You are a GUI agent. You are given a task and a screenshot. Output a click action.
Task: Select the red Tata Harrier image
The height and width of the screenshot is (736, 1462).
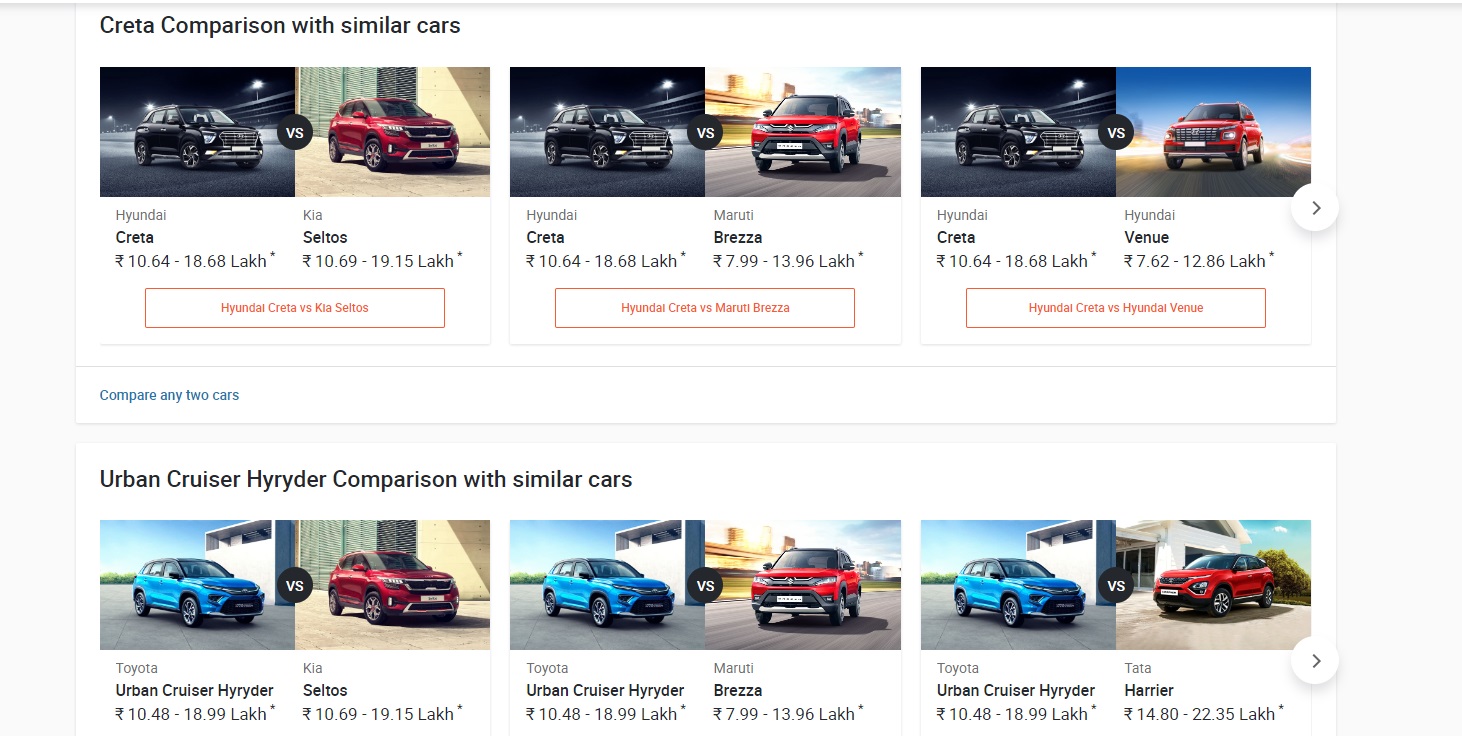pos(1214,585)
